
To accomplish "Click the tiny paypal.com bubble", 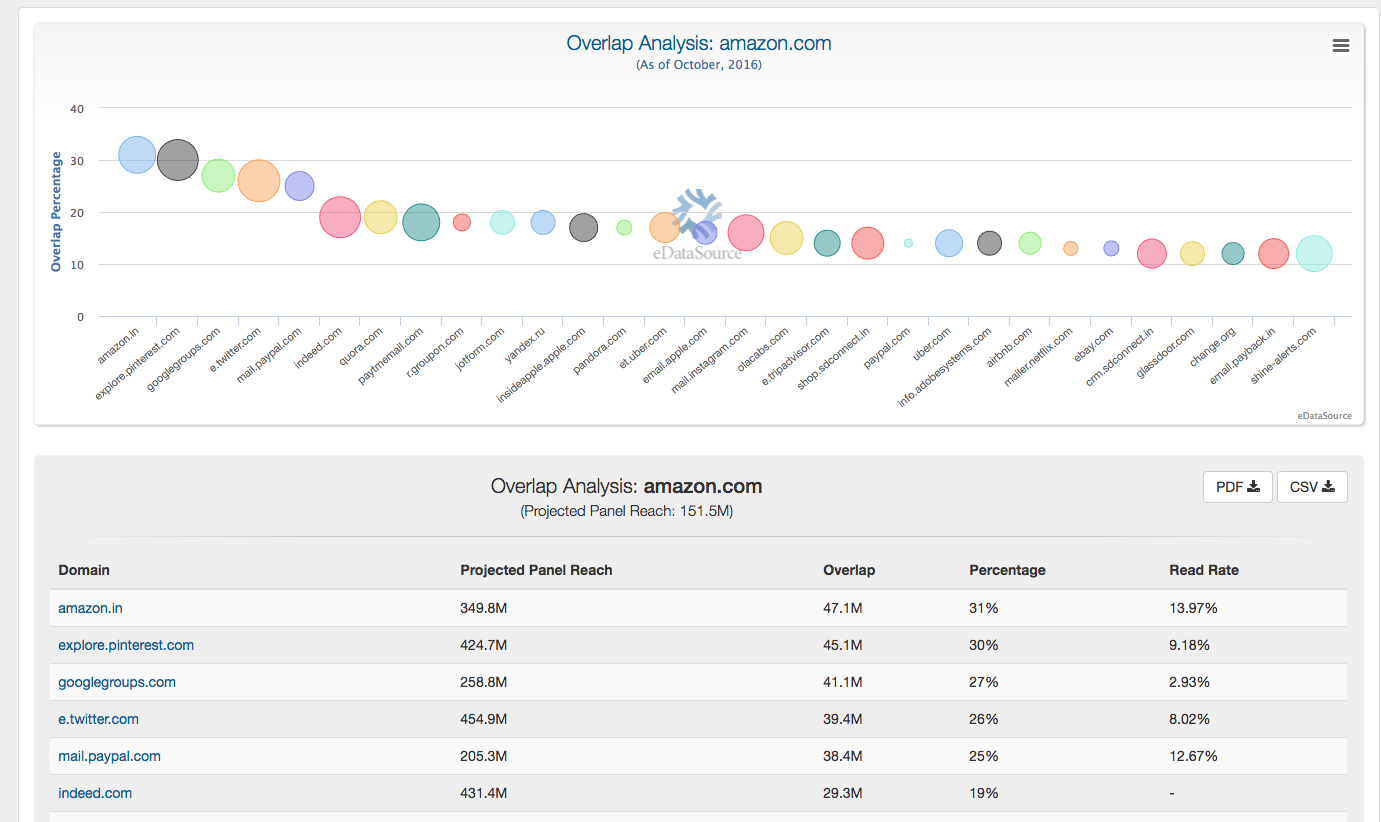I will click(908, 243).
